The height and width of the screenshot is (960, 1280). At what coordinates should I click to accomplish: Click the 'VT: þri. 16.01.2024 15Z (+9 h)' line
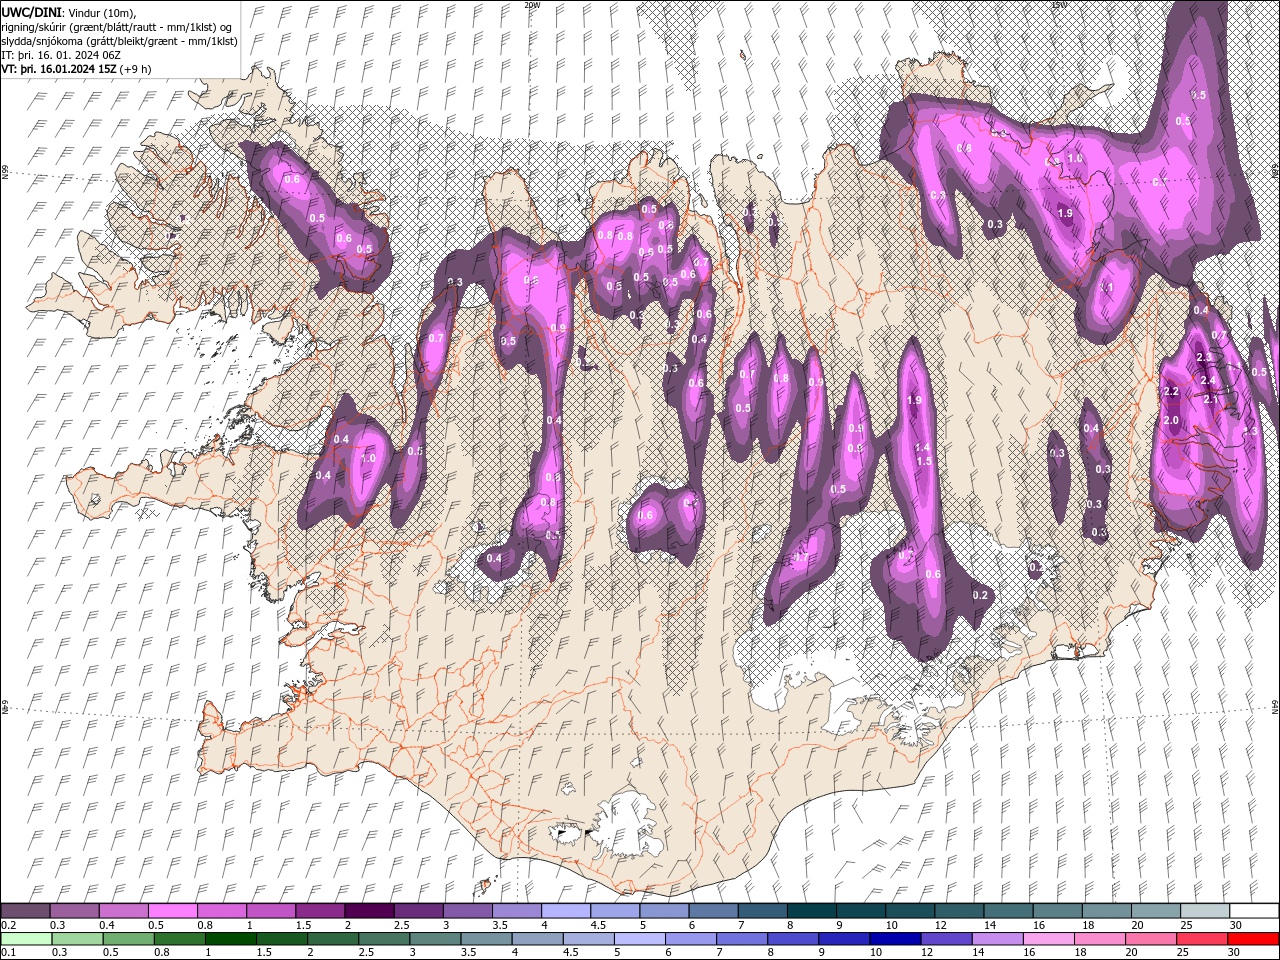tap(77, 69)
